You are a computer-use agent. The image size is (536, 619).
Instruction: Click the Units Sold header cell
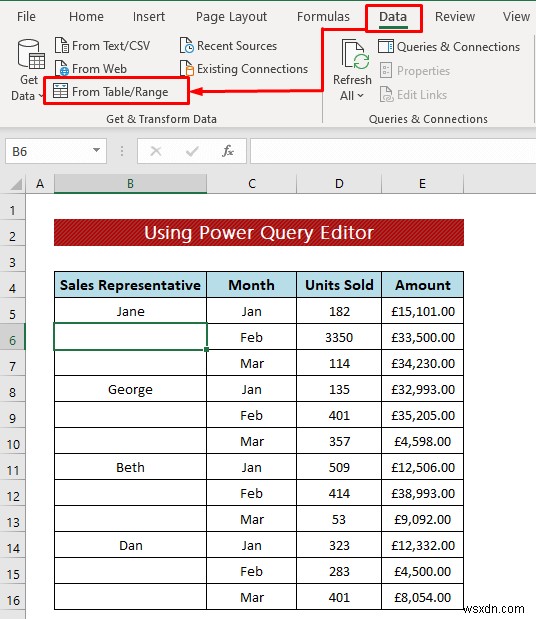339,285
